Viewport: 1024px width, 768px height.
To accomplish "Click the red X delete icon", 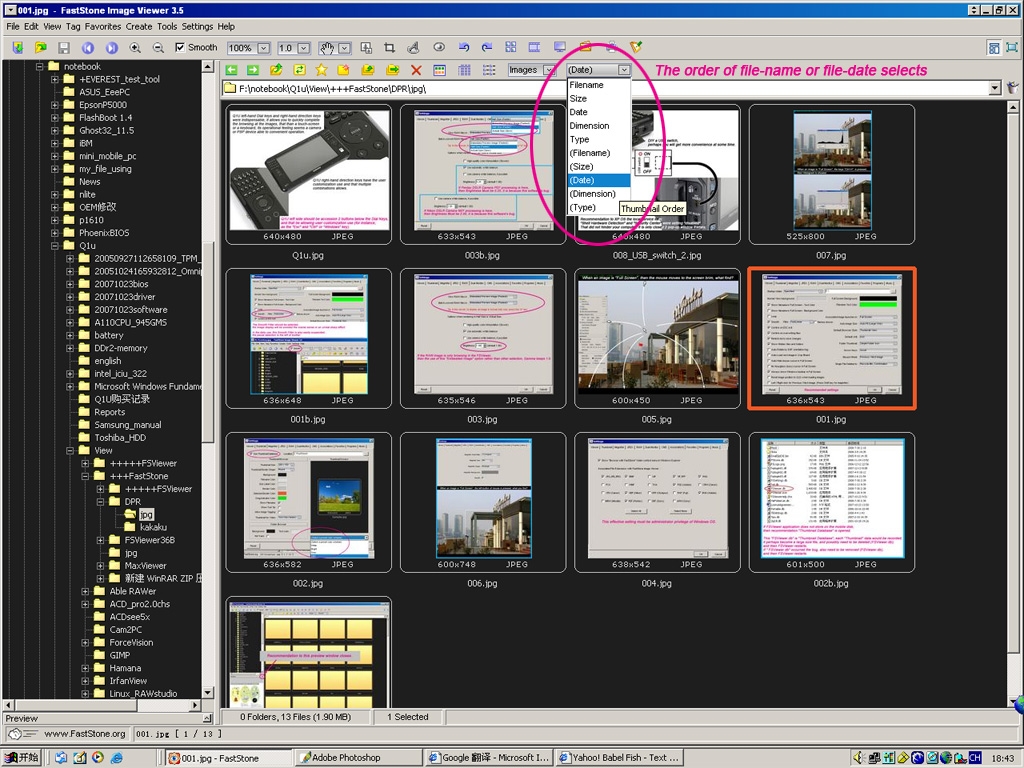I will click(416, 70).
